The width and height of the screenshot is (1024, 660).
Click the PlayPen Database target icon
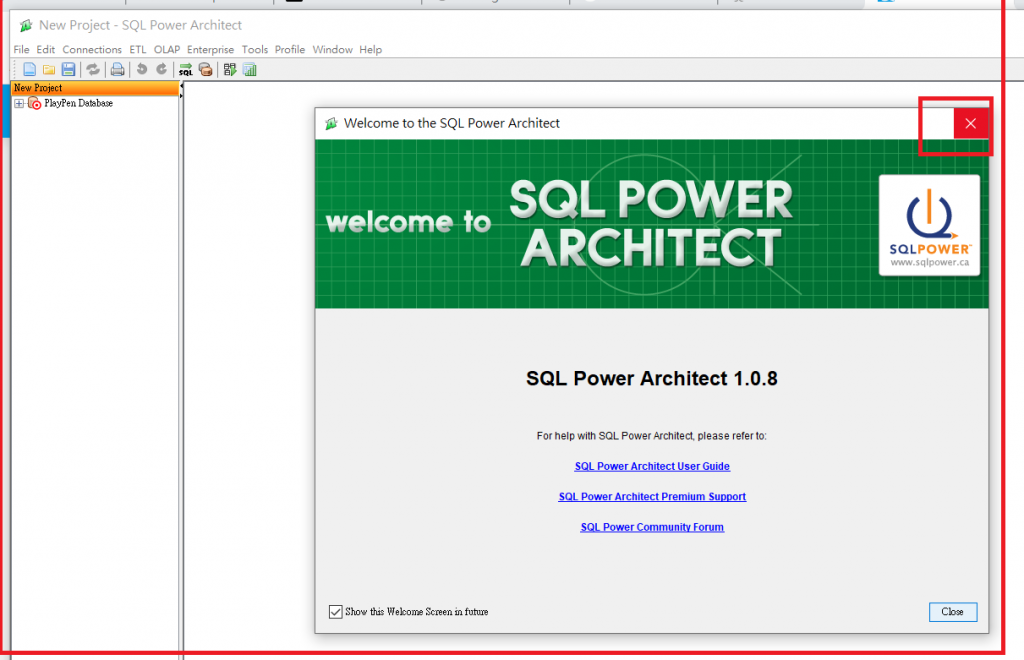coord(35,103)
